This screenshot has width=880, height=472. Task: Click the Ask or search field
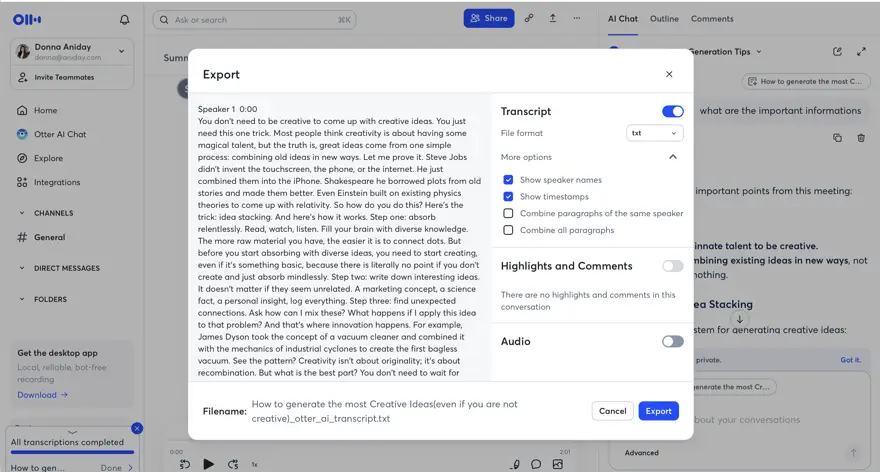pos(254,20)
